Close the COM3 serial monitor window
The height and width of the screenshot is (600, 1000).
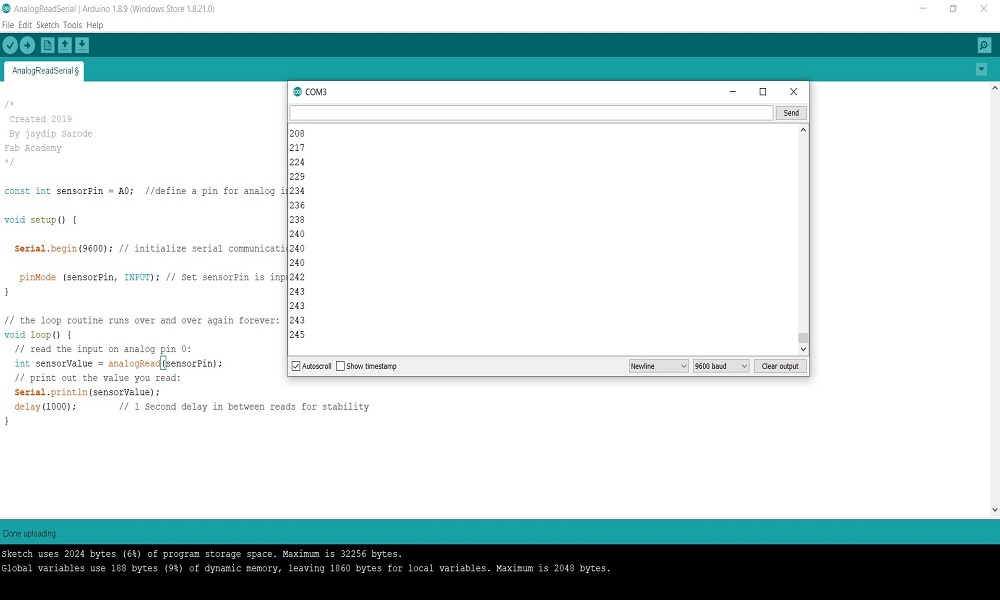[x=793, y=92]
